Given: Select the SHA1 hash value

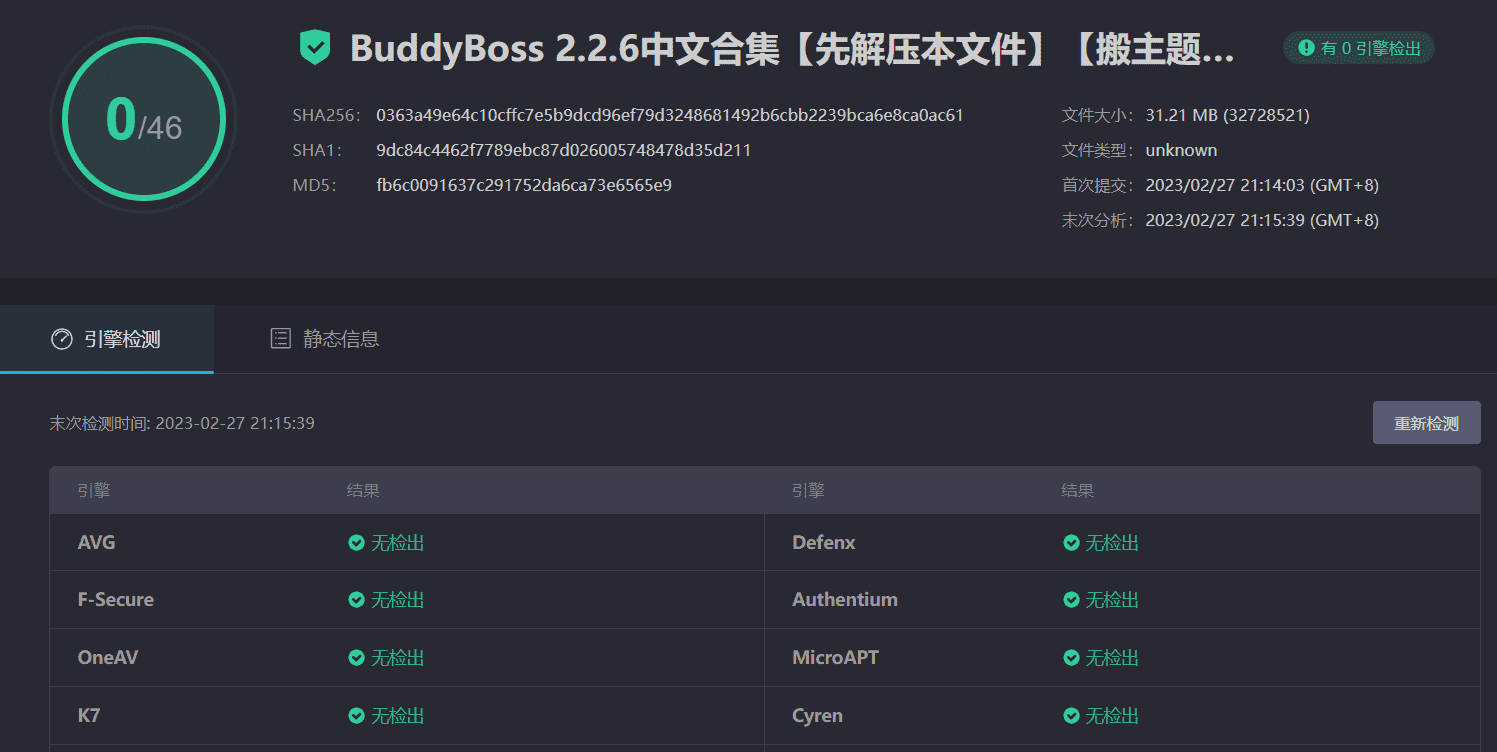Looking at the screenshot, I should pos(563,150).
